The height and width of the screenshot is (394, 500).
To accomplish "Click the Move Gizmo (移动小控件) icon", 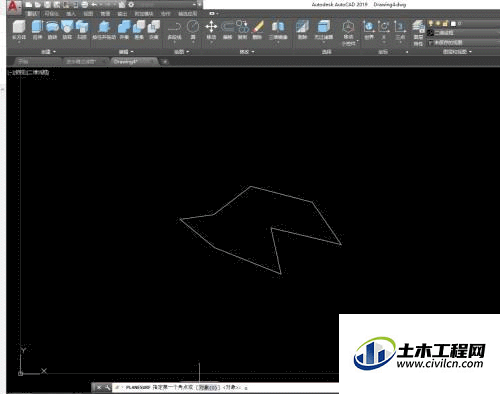I will pos(348,32).
